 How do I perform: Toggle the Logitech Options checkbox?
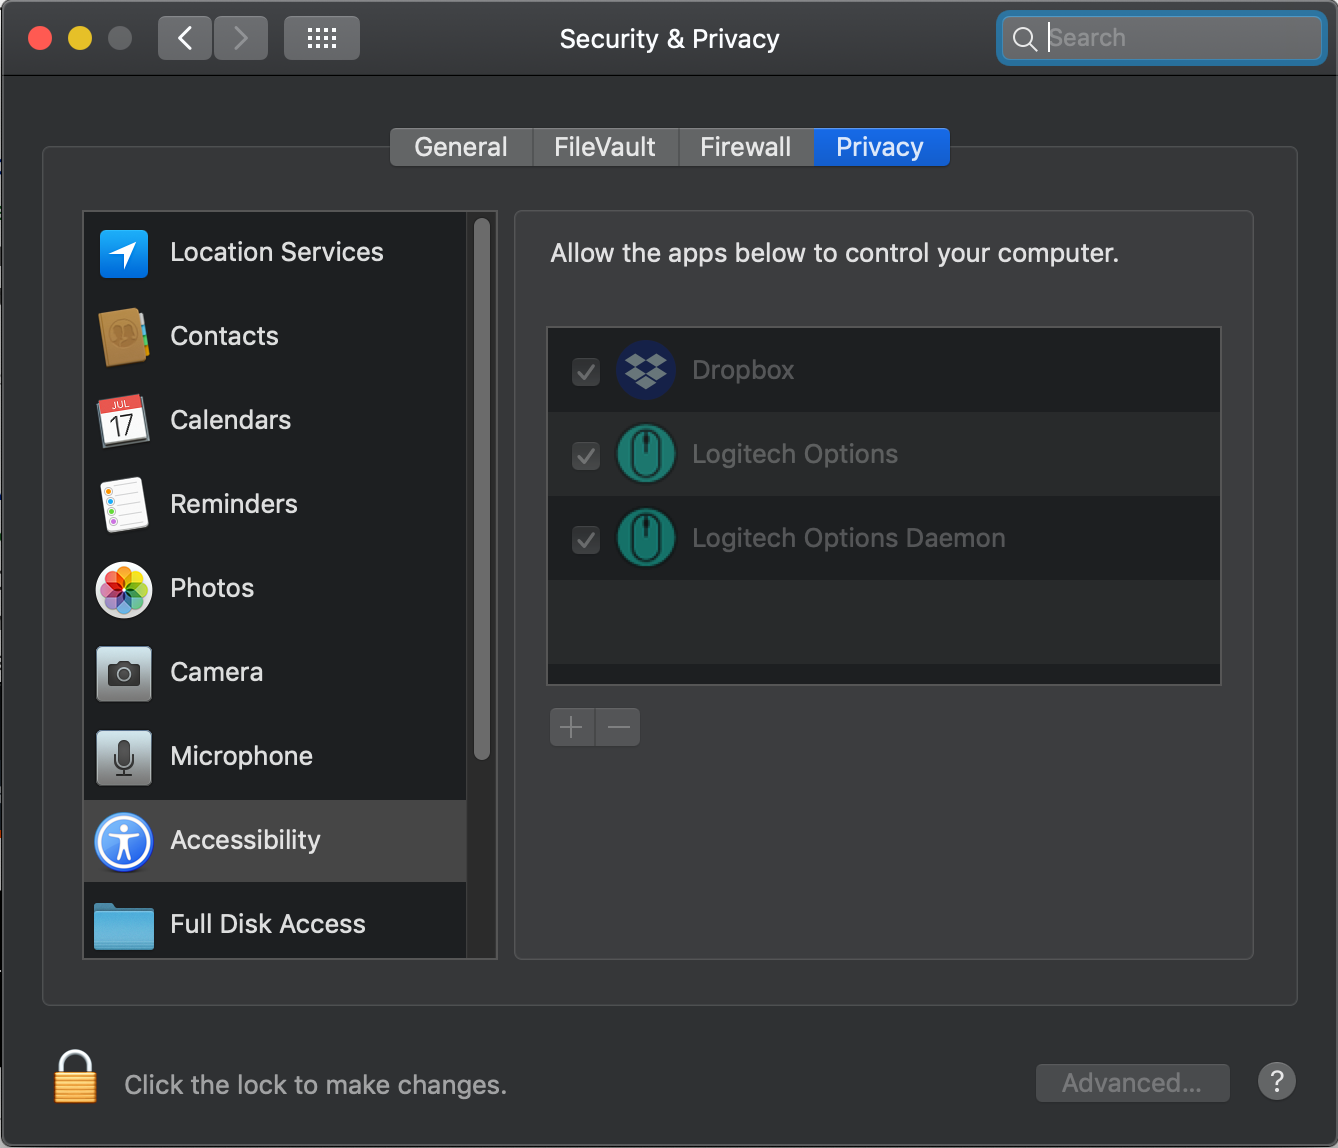coord(586,456)
